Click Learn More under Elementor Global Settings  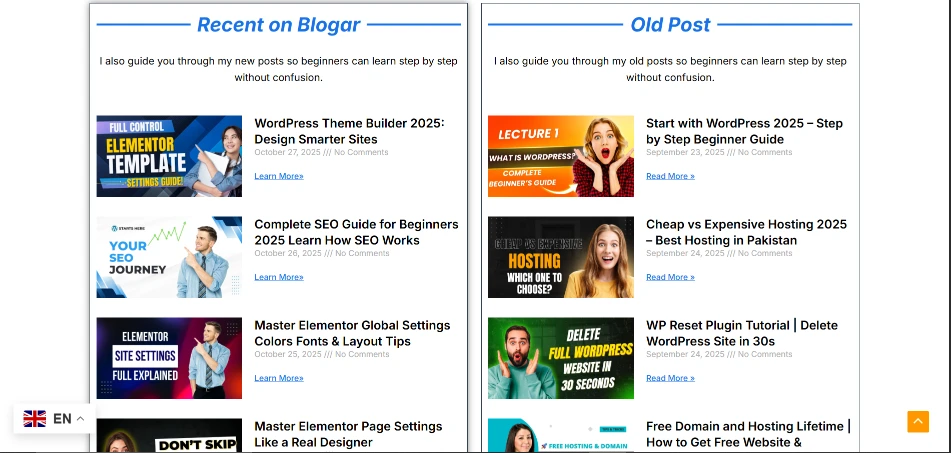coord(279,378)
